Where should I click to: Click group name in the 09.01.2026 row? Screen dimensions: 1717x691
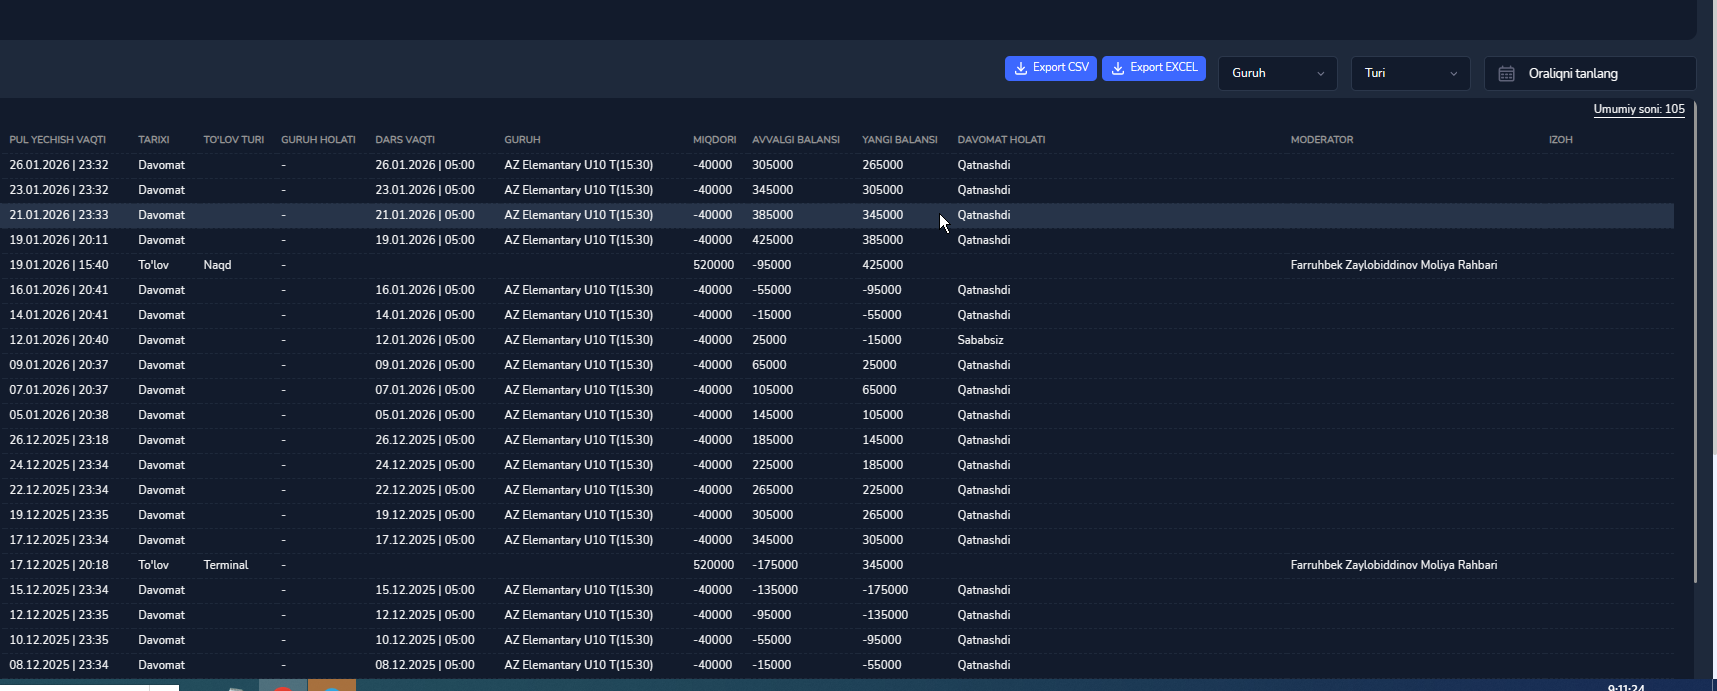click(x=579, y=365)
